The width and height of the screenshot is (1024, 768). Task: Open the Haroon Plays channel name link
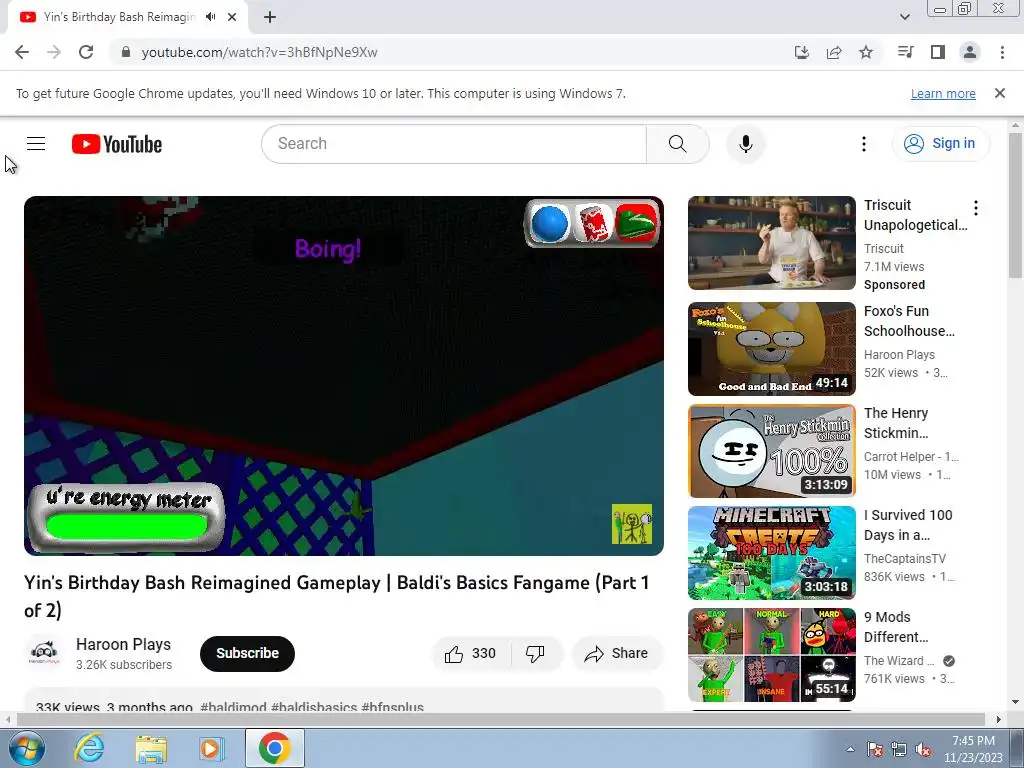click(x=123, y=645)
